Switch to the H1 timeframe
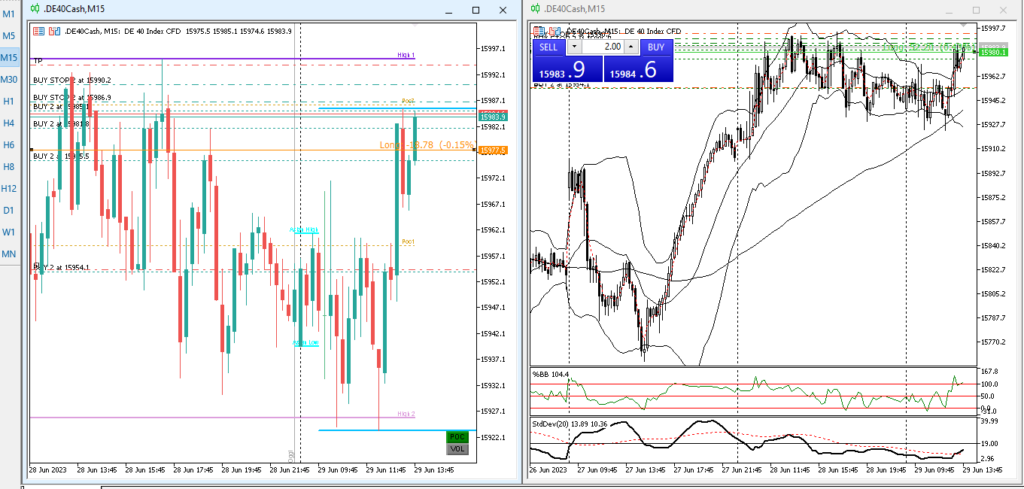 click(8, 101)
